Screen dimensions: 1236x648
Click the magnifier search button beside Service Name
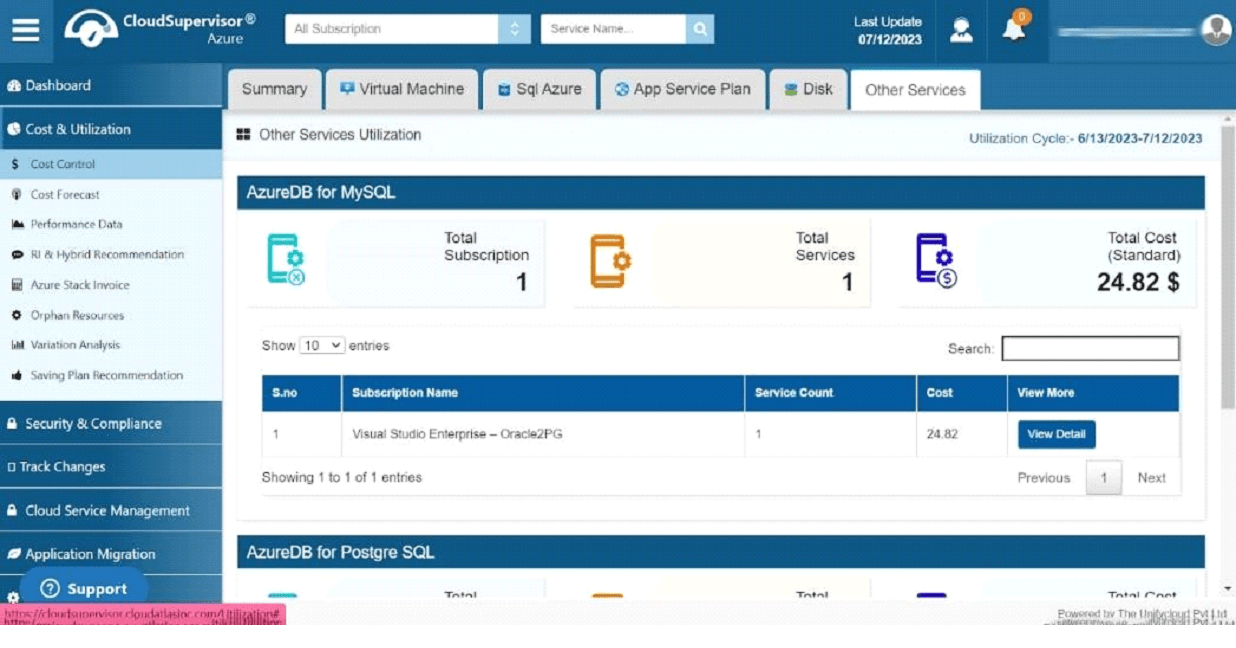[x=700, y=29]
